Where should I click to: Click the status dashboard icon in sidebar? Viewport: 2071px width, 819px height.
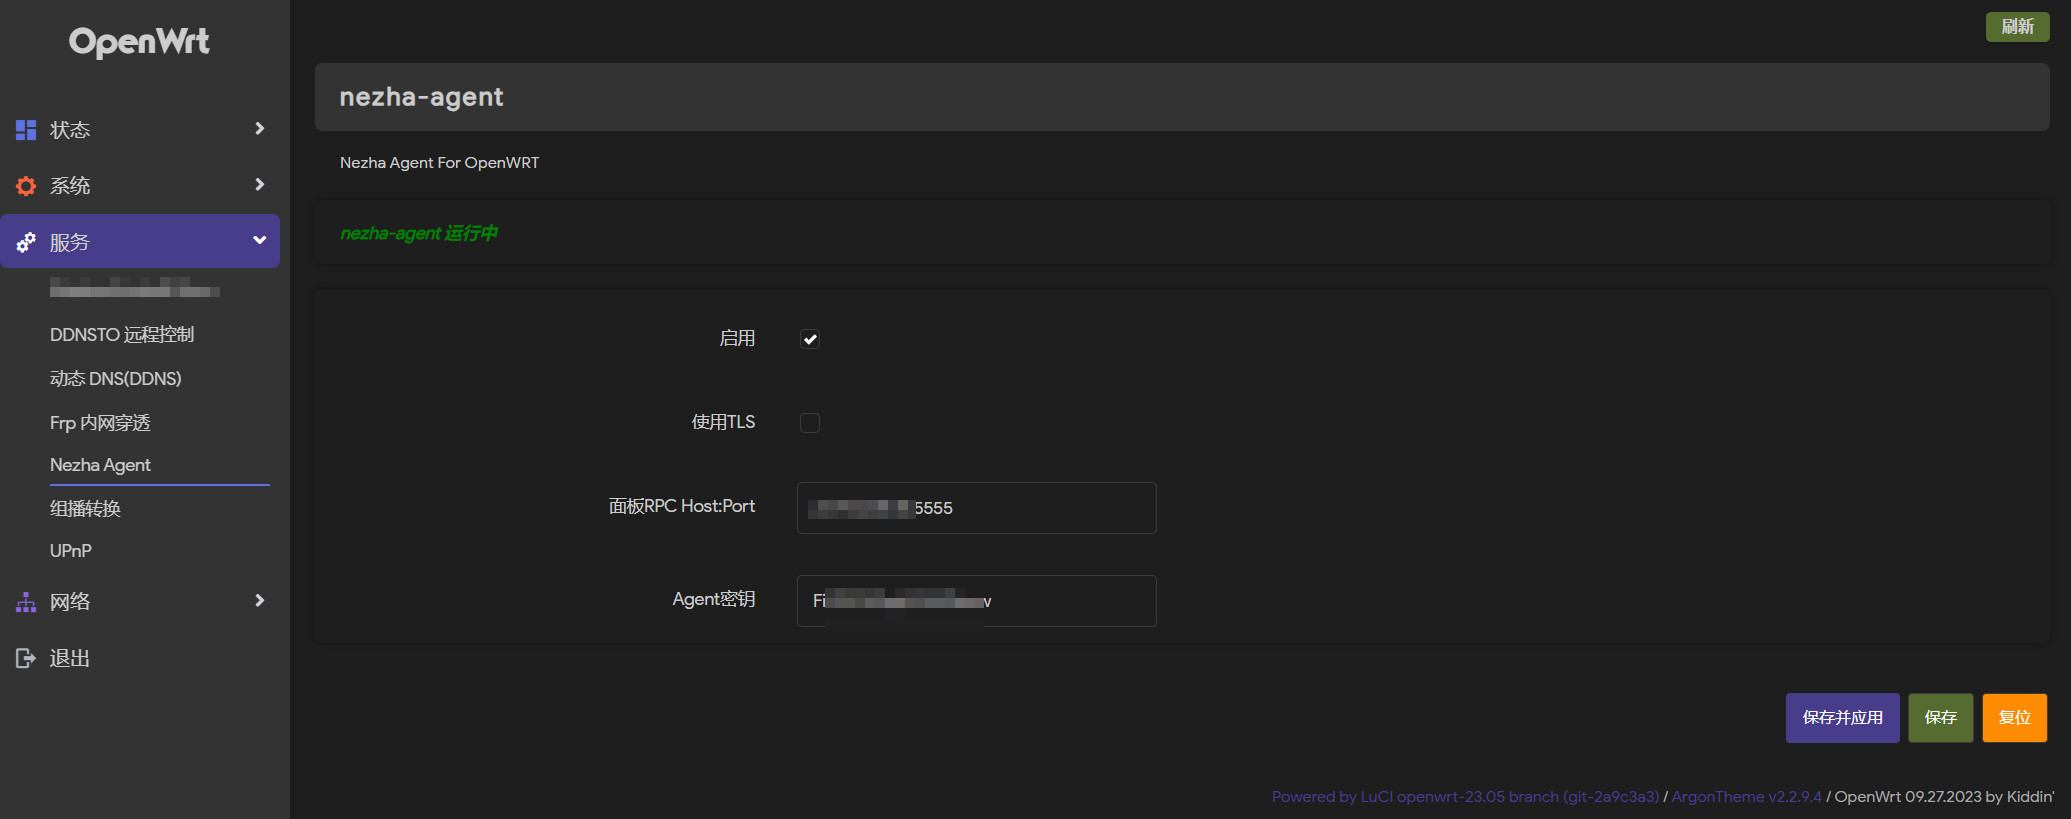[x=26, y=130]
